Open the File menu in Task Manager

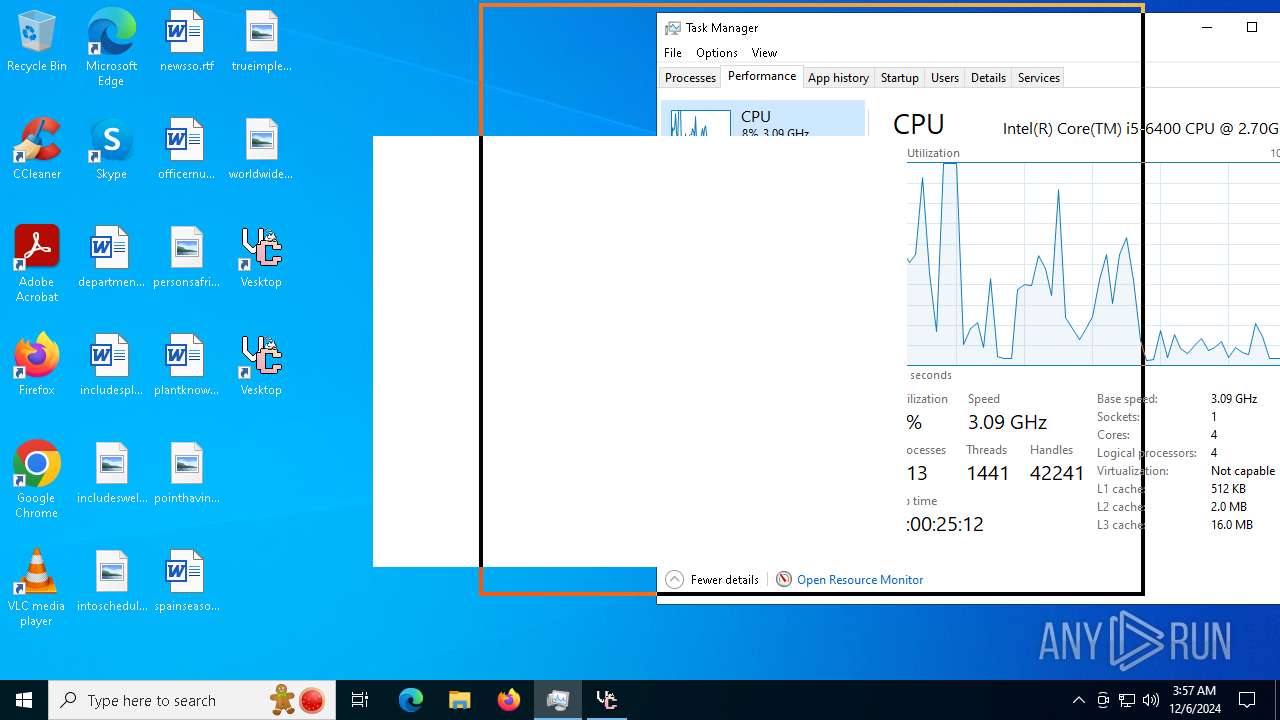click(673, 53)
